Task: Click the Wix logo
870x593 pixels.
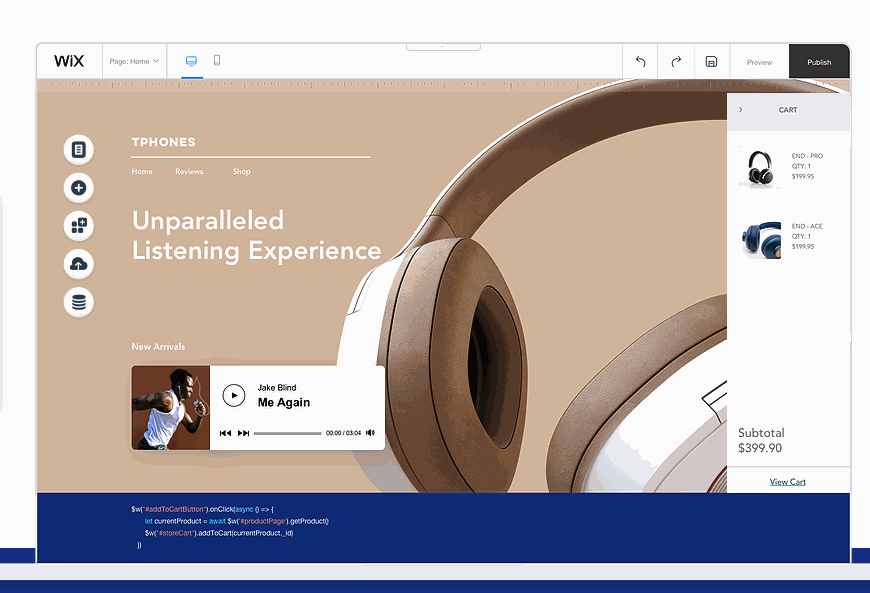Action: tap(69, 61)
